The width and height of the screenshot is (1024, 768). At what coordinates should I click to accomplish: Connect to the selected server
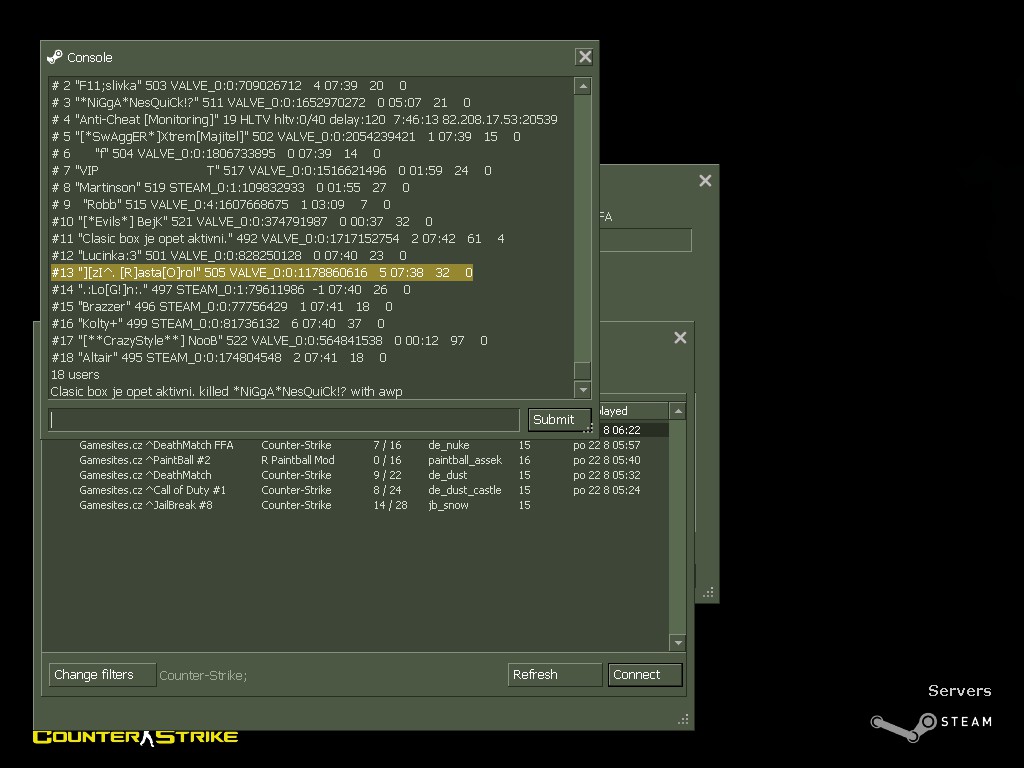645,675
